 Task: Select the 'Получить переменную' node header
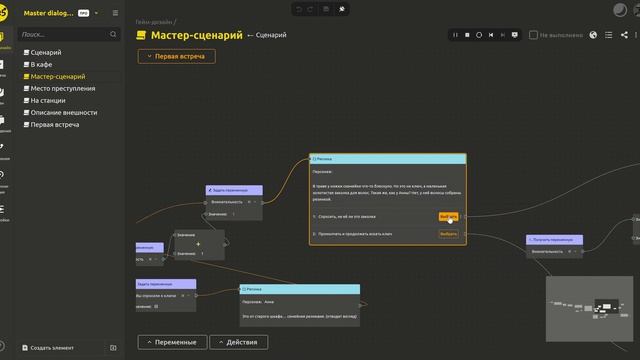pyautogui.click(x=554, y=240)
